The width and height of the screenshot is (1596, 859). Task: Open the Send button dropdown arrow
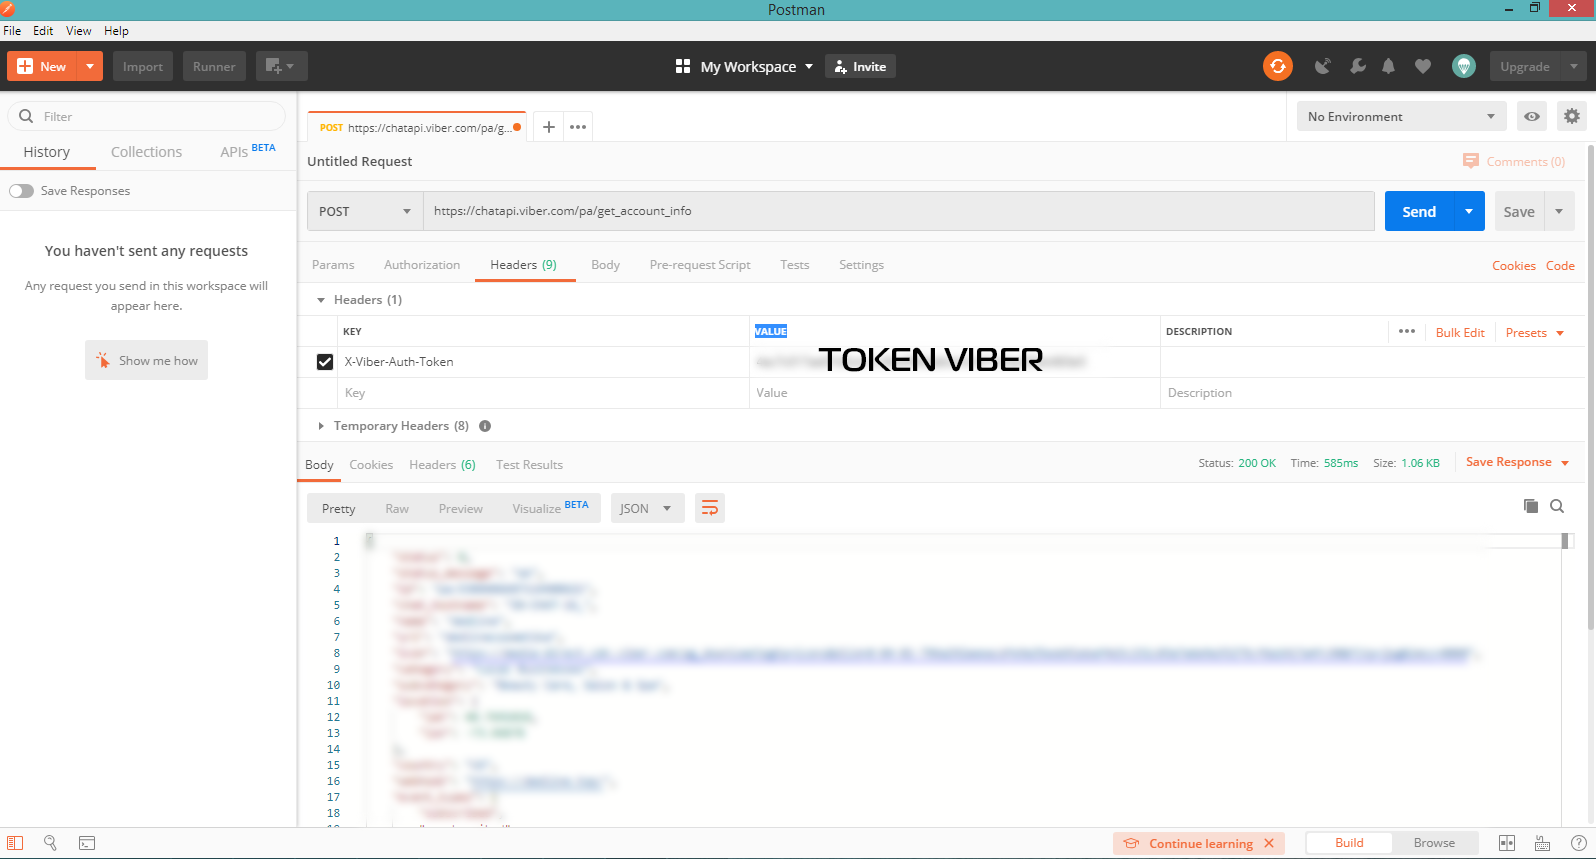coord(1469,211)
